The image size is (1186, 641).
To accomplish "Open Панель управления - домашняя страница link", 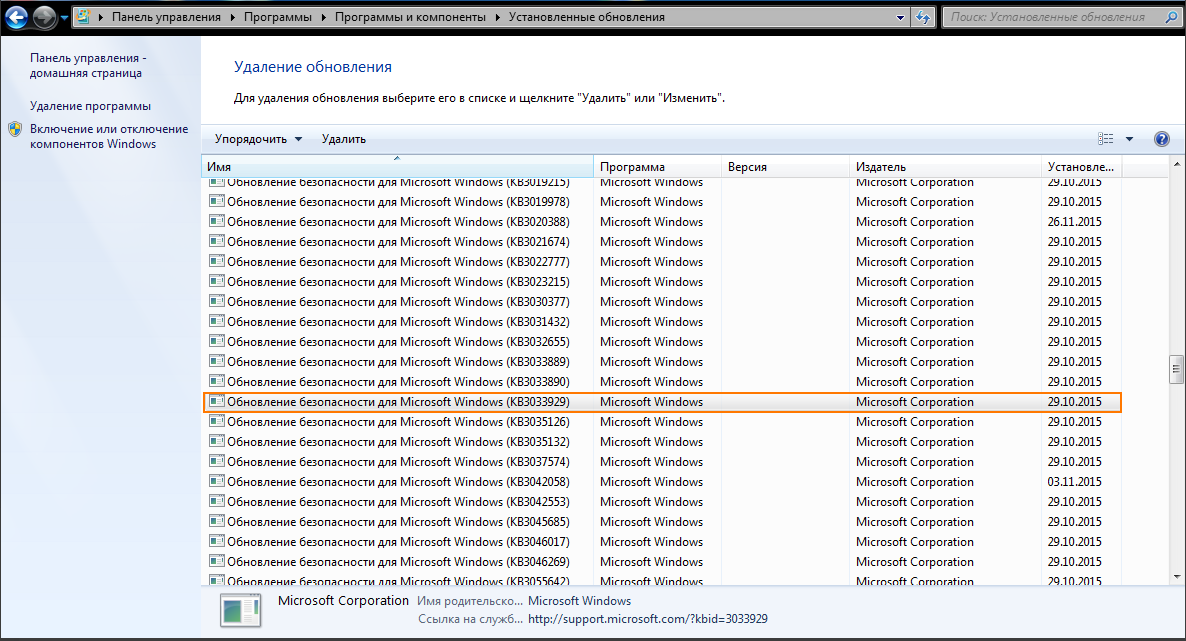I will pyautogui.click(x=88, y=65).
